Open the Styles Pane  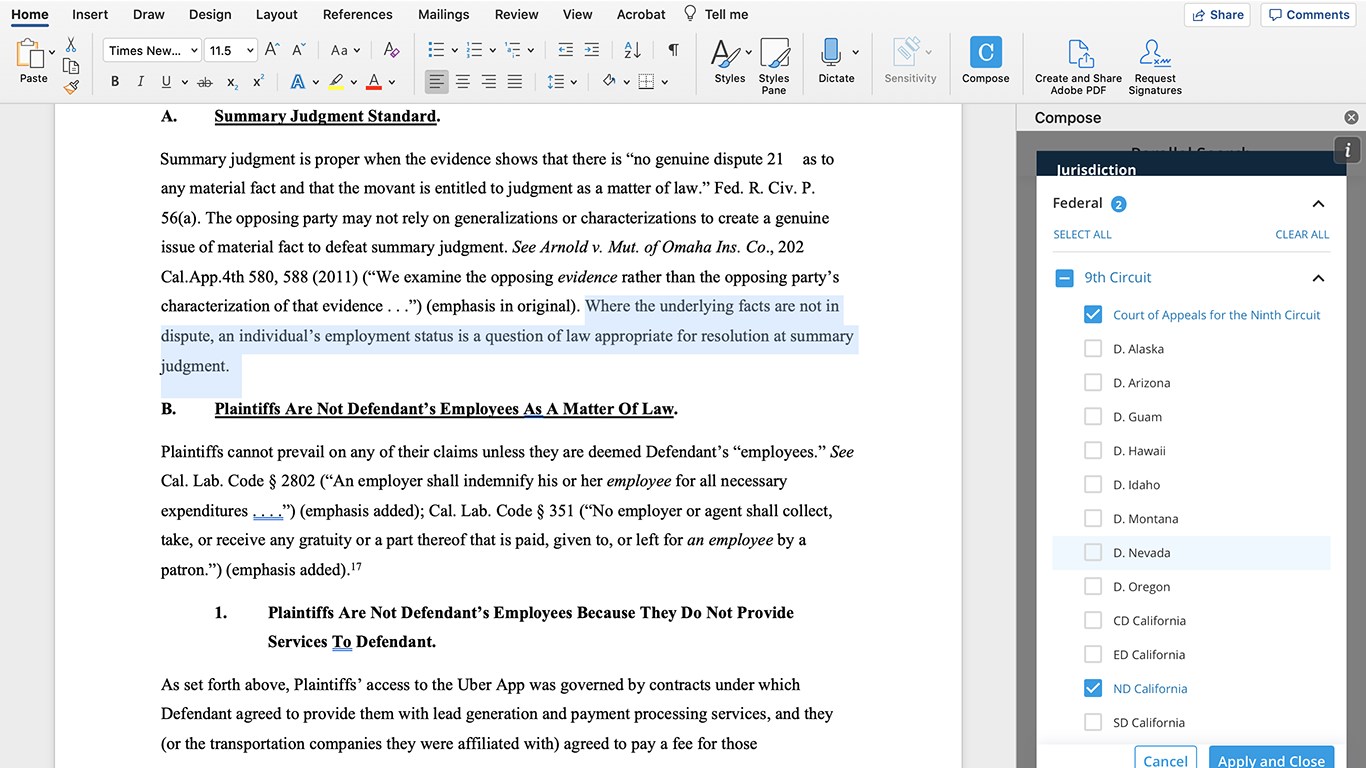click(774, 66)
